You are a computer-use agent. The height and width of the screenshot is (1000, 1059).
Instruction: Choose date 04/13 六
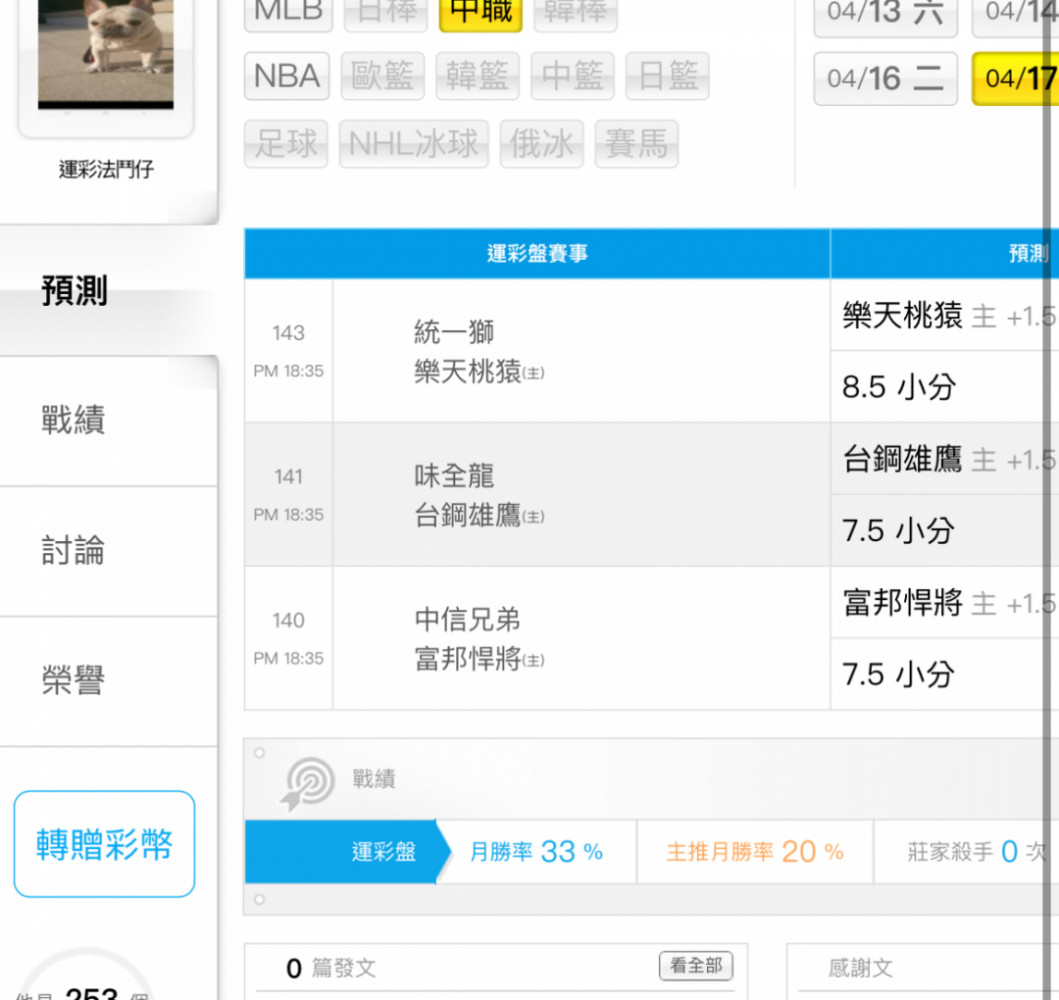[885, 15]
